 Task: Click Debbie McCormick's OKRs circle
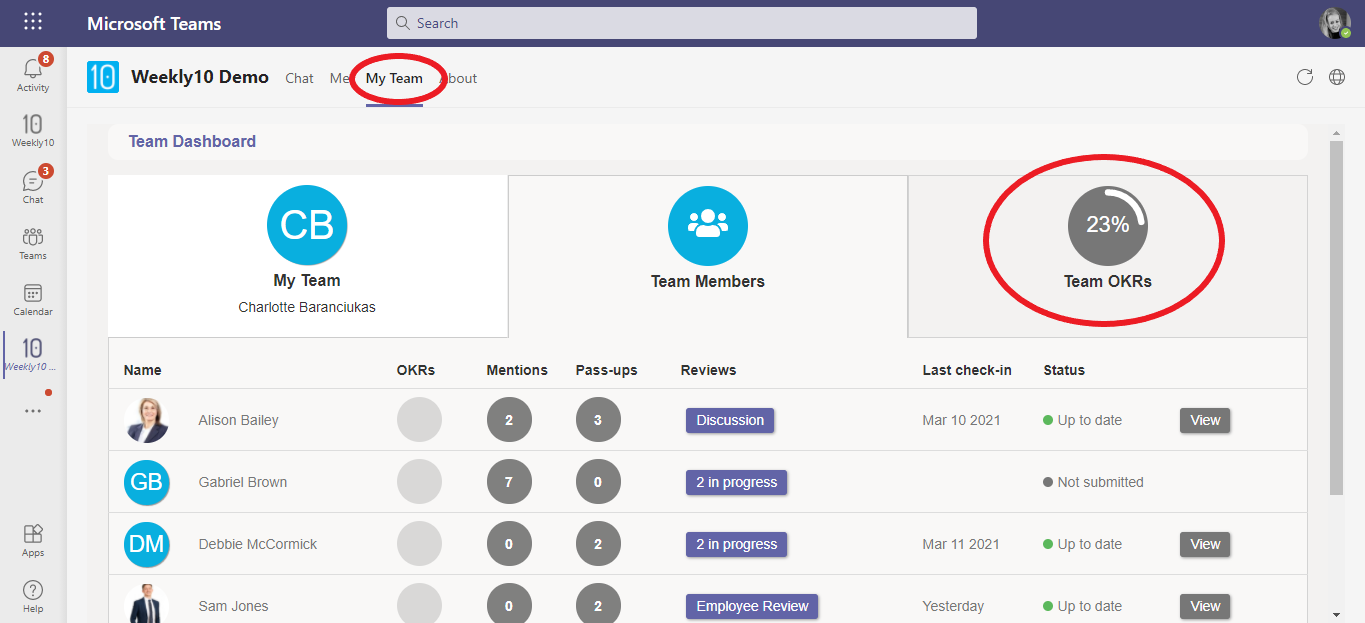click(x=419, y=544)
